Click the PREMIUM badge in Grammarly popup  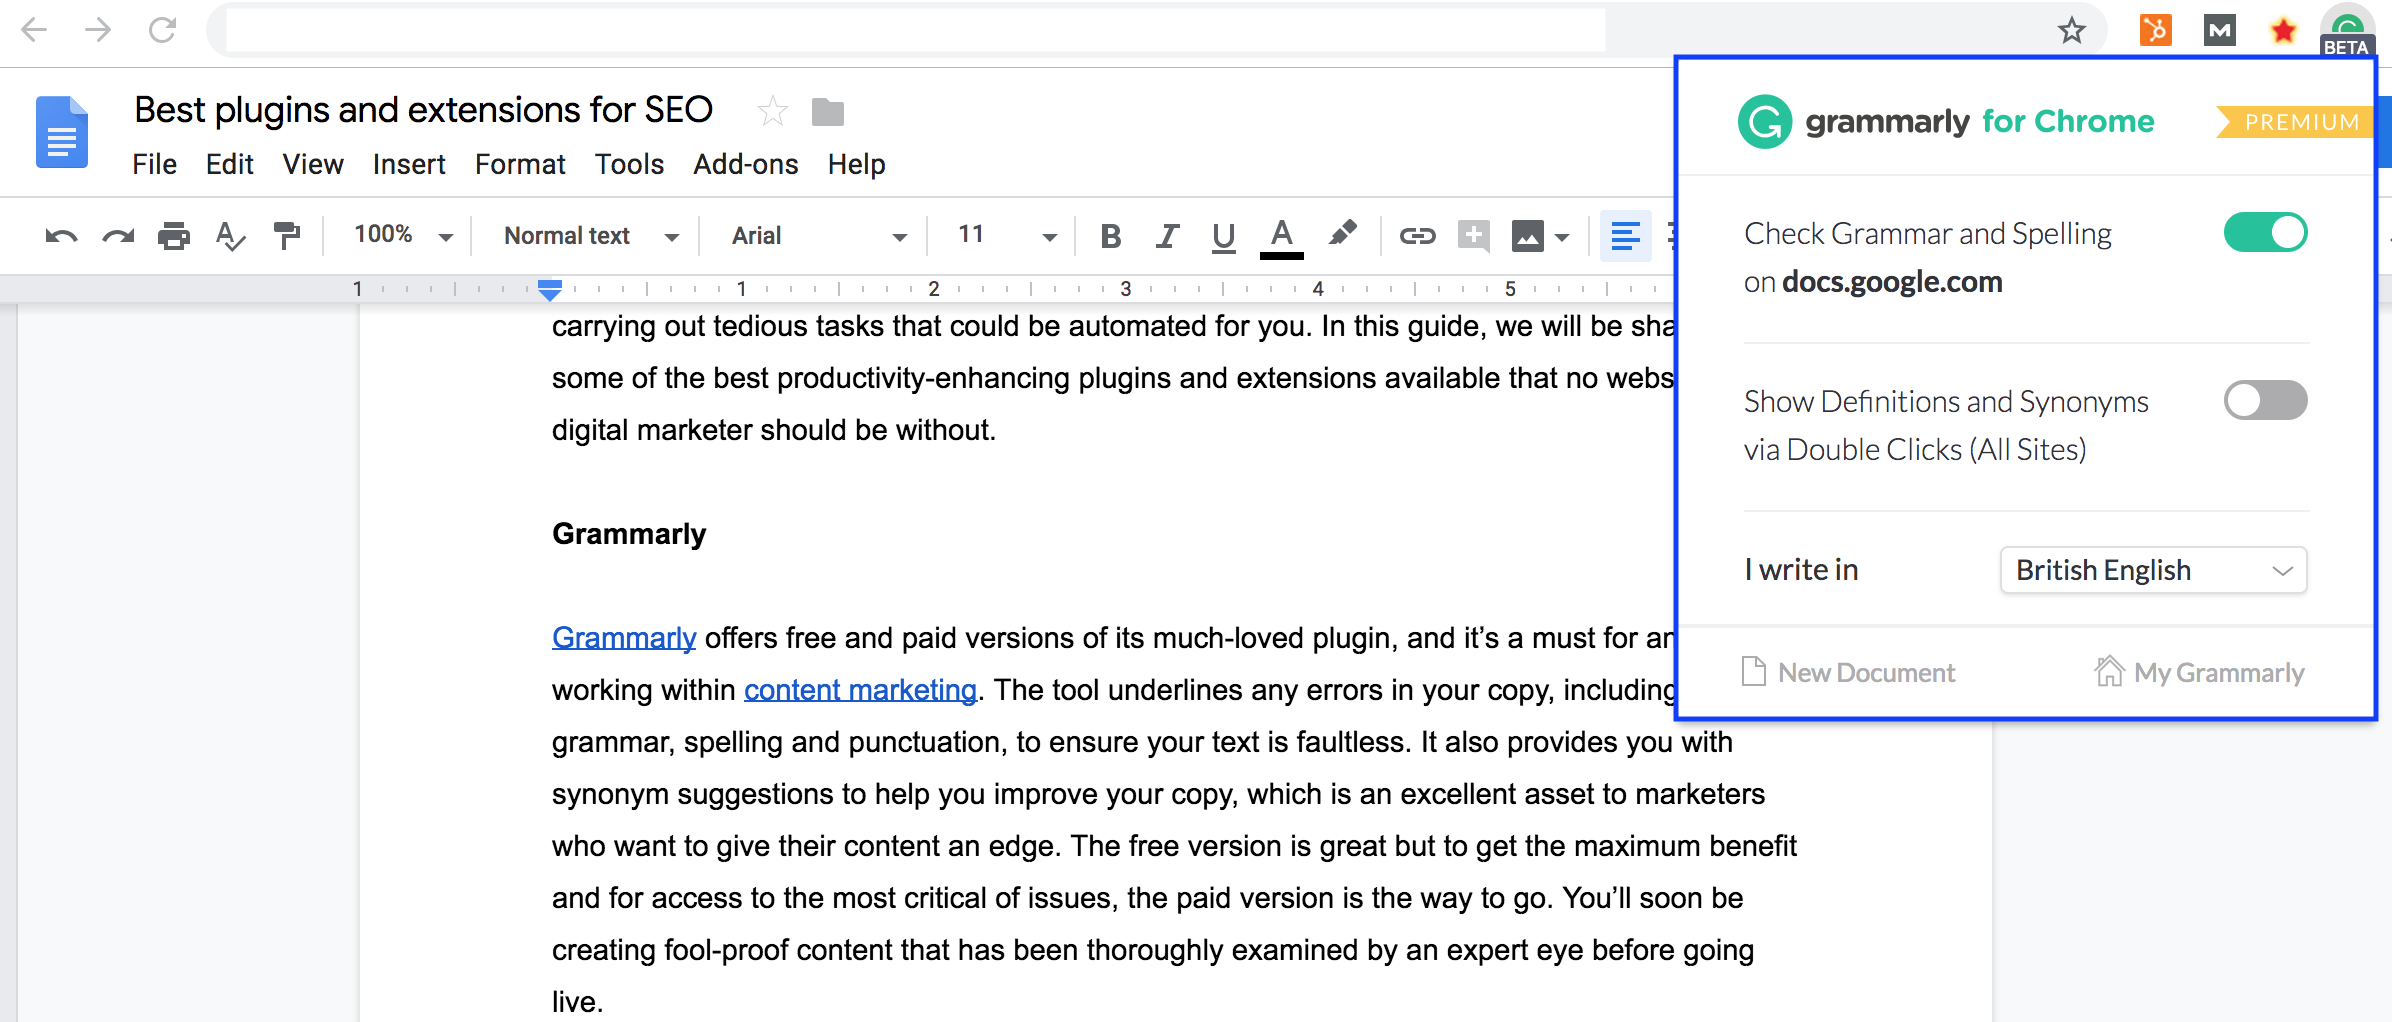(2295, 122)
